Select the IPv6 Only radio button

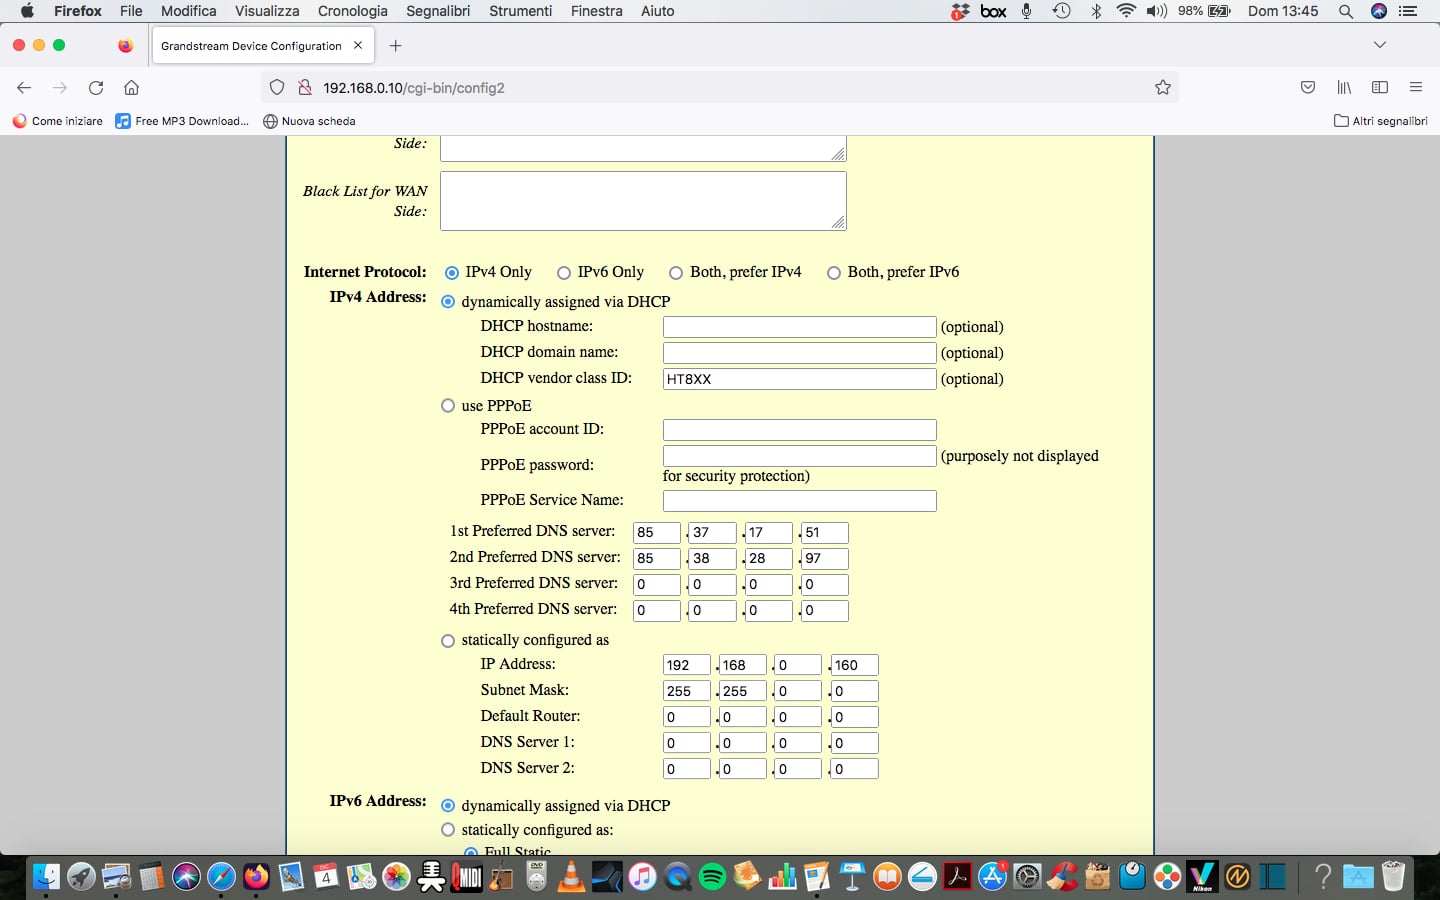[564, 273]
